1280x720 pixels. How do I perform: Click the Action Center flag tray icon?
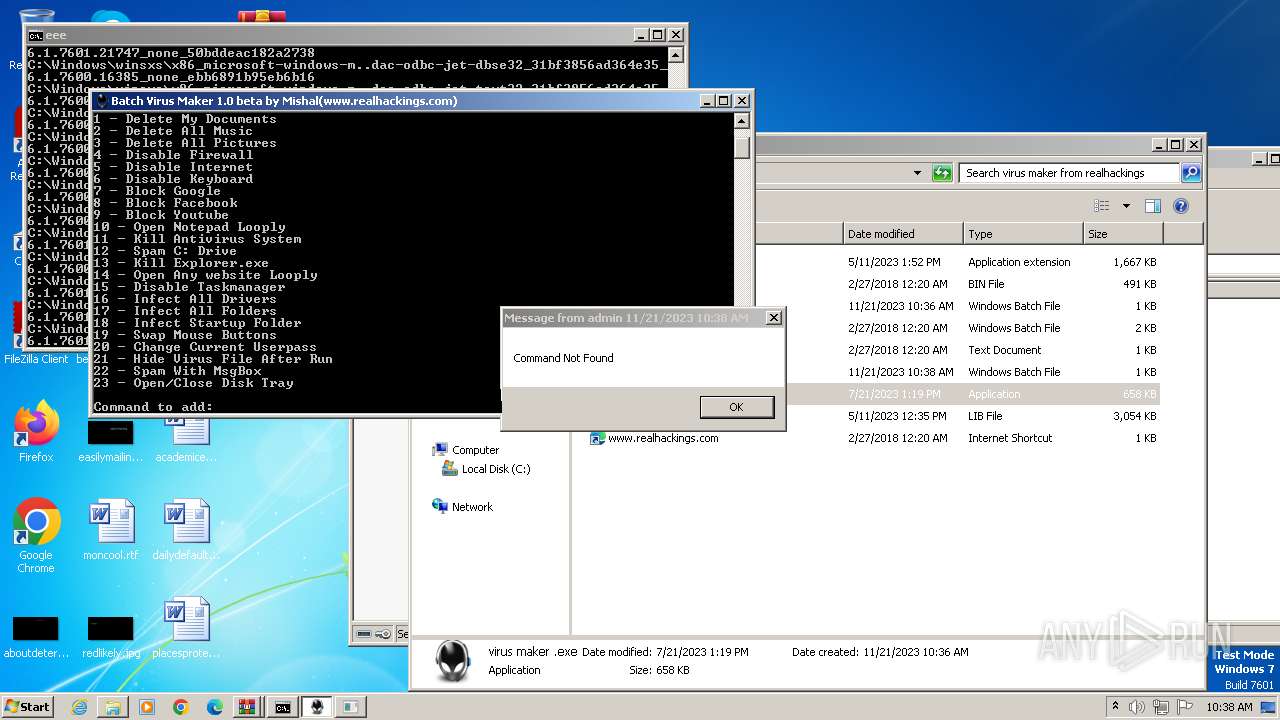[1186, 706]
